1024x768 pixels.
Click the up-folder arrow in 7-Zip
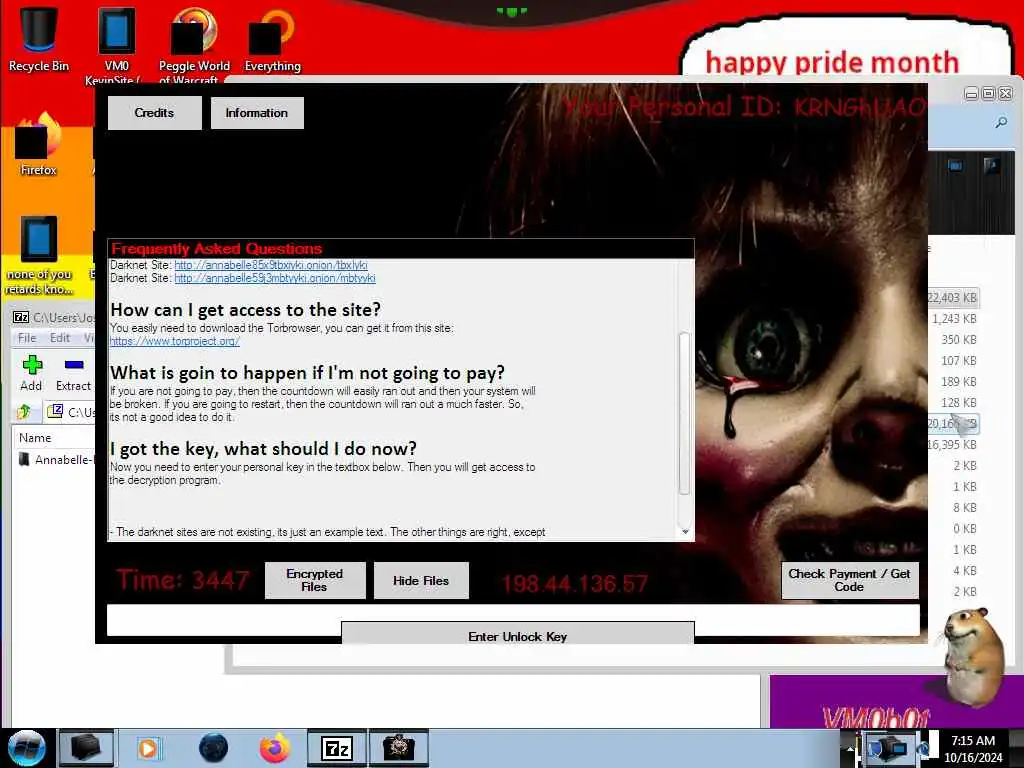24,411
